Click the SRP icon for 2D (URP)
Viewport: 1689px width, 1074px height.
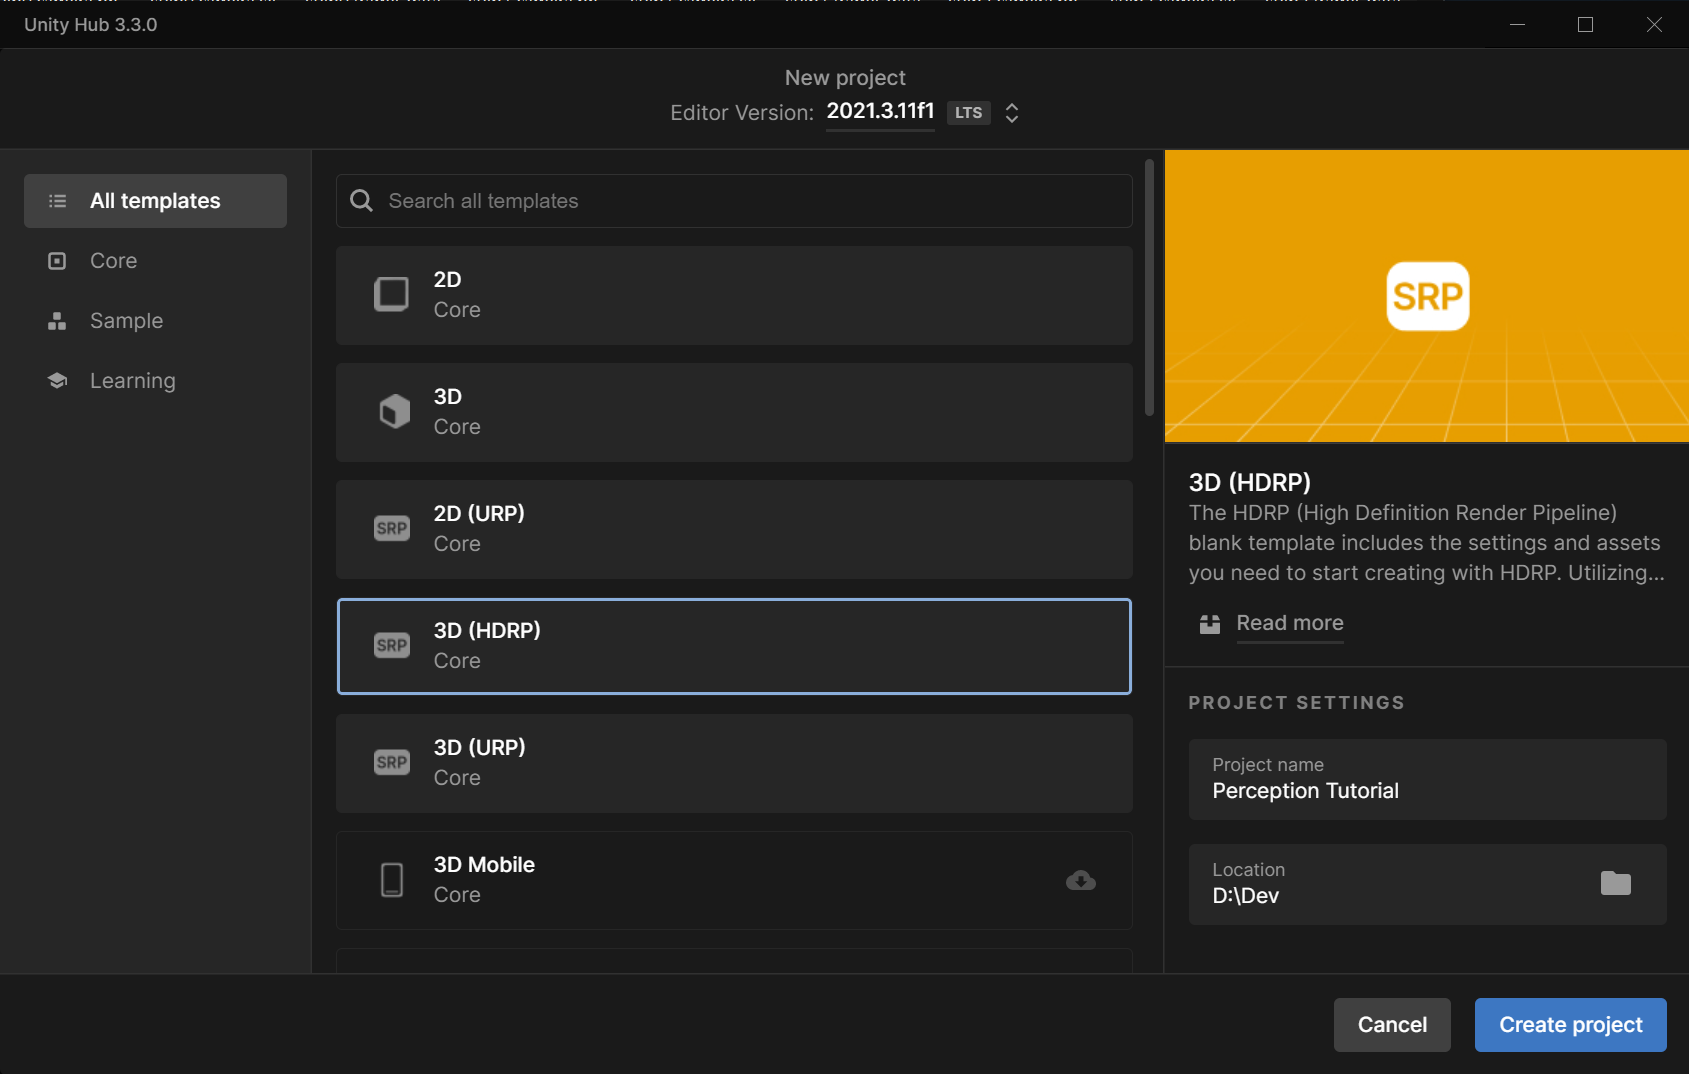pyautogui.click(x=391, y=528)
